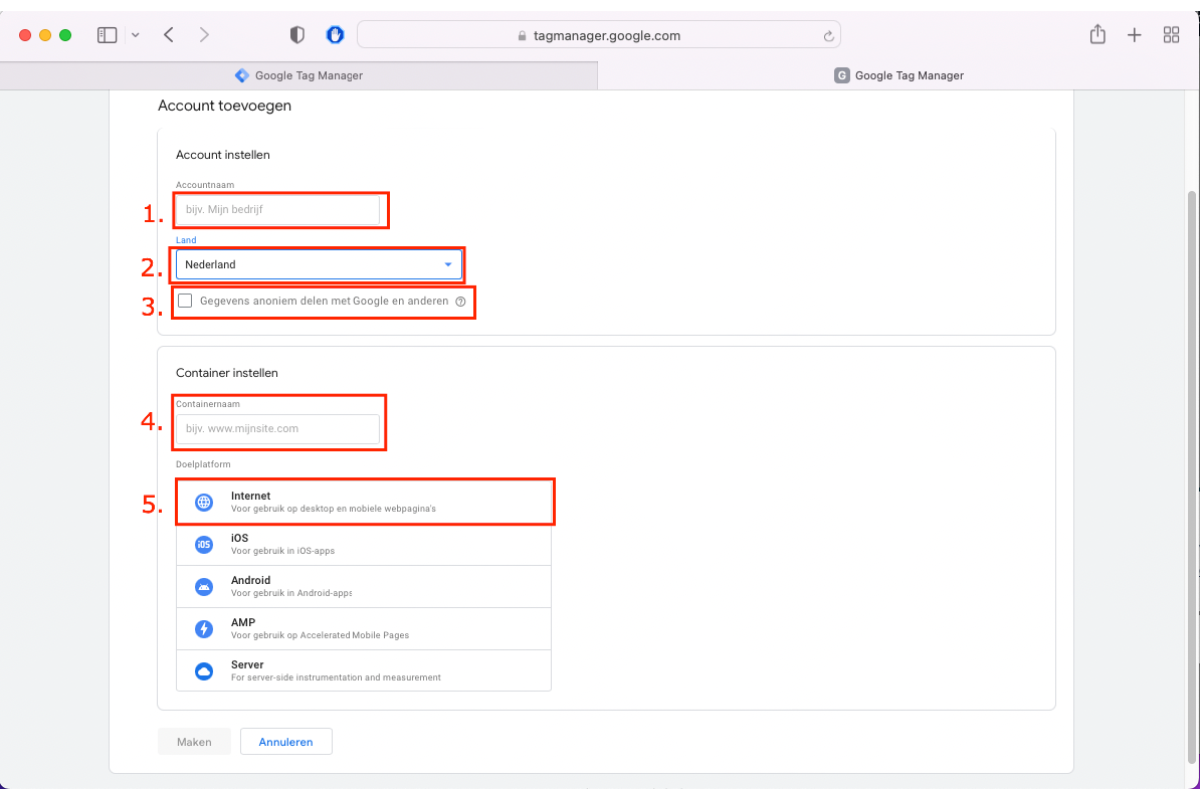
Task: Expand sidebar options chevron in Safari toolbar
Action: 135,35
